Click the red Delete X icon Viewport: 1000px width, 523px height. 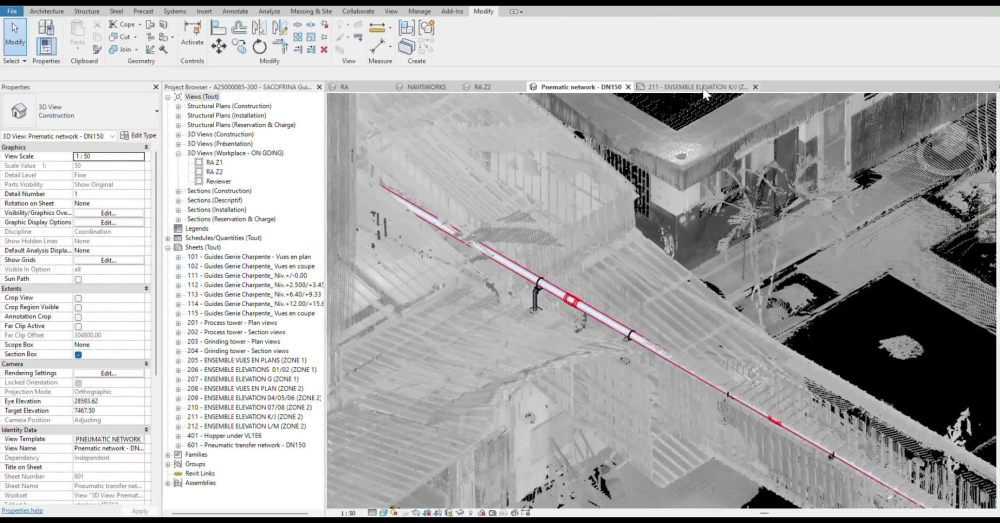(324, 49)
